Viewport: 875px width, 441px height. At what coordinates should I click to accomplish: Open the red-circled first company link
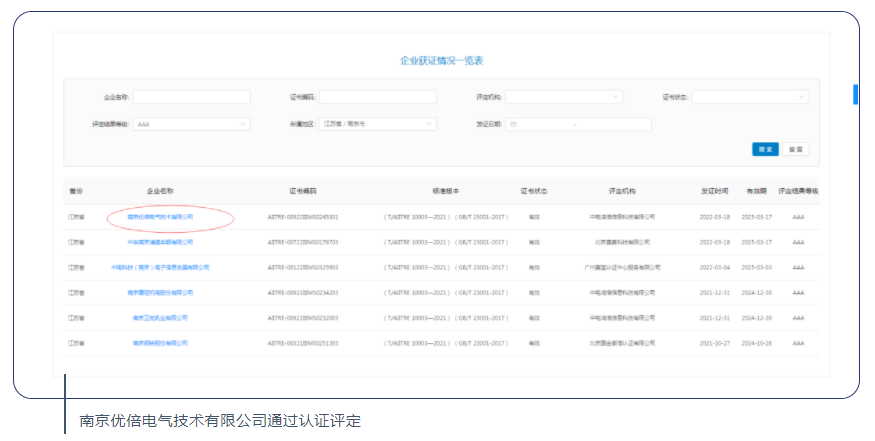tap(160, 216)
